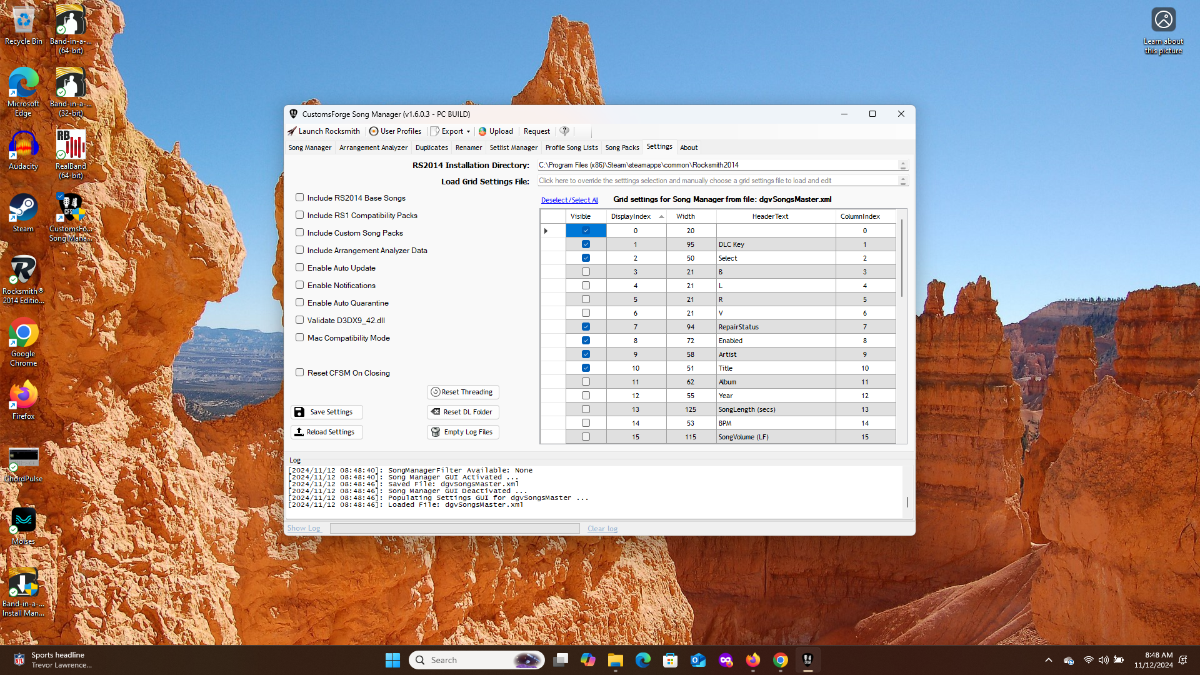Expand the Load Grid Settings File field arrows
Viewport: 1200px width, 675px height.
click(x=903, y=181)
